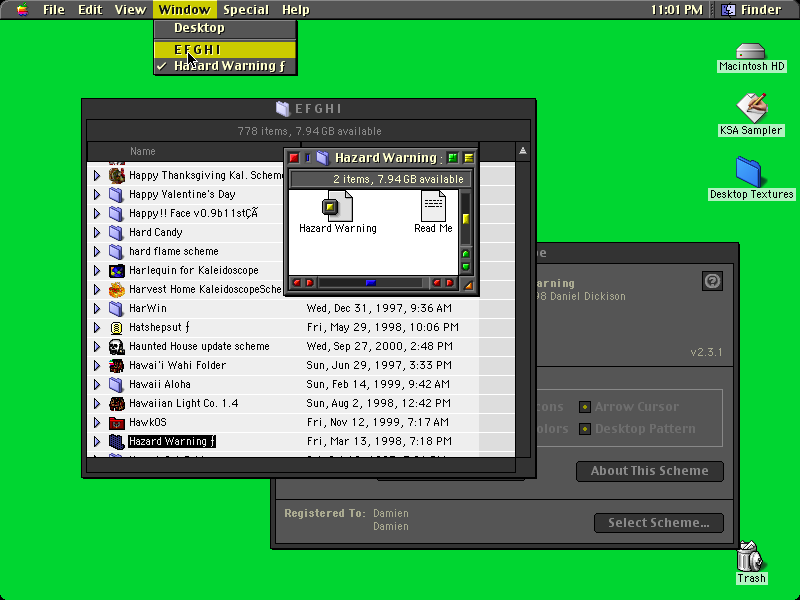Image resolution: width=800 pixels, height=600 pixels.
Task: Click the About This Scheme button
Action: coord(649,471)
